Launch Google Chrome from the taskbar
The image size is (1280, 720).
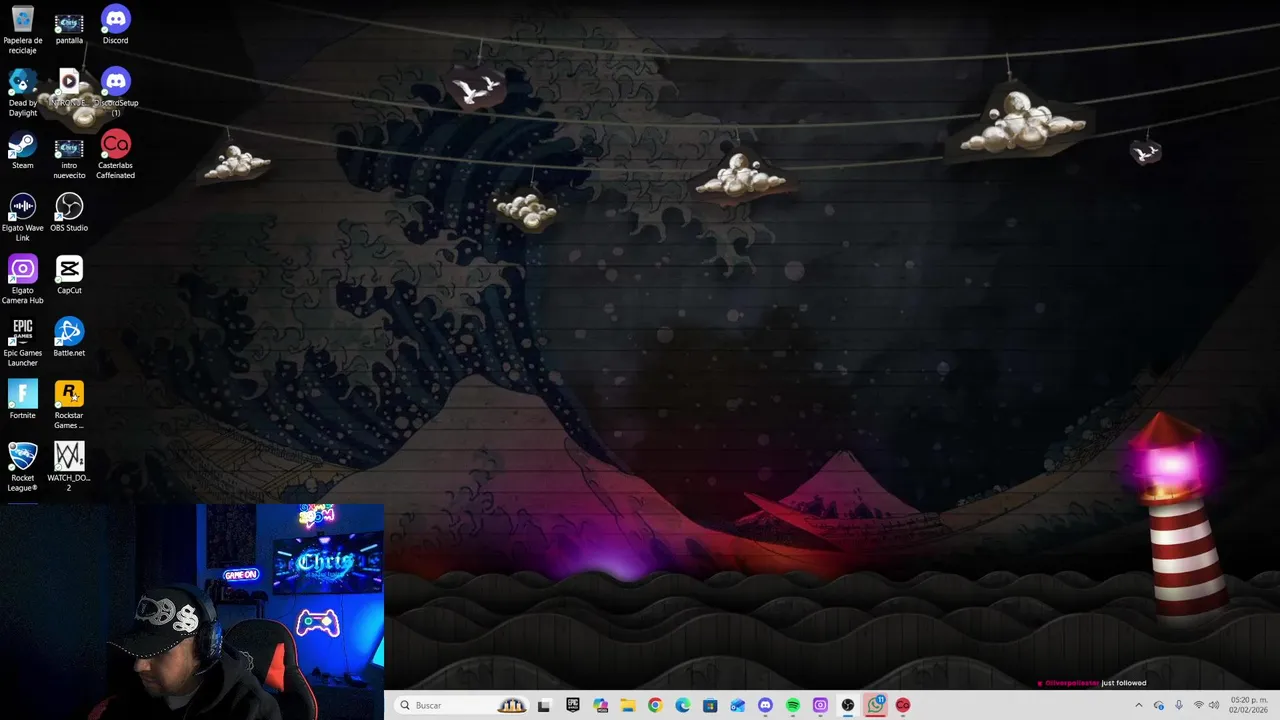[x=655, y=705]
